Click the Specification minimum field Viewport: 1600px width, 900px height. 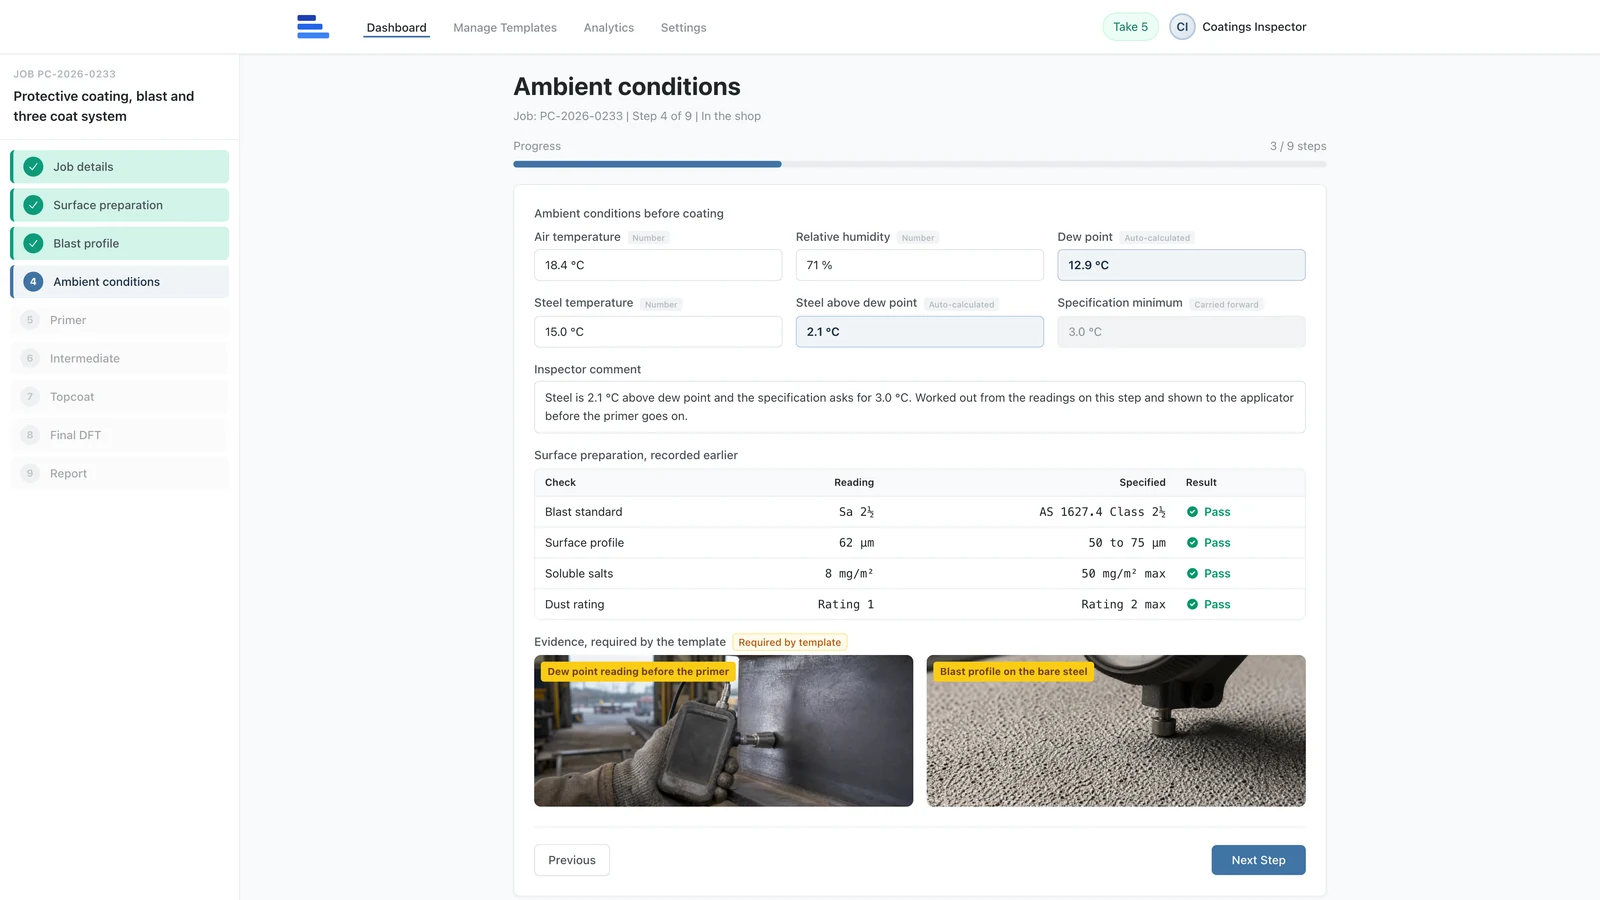coord(1181,332)
